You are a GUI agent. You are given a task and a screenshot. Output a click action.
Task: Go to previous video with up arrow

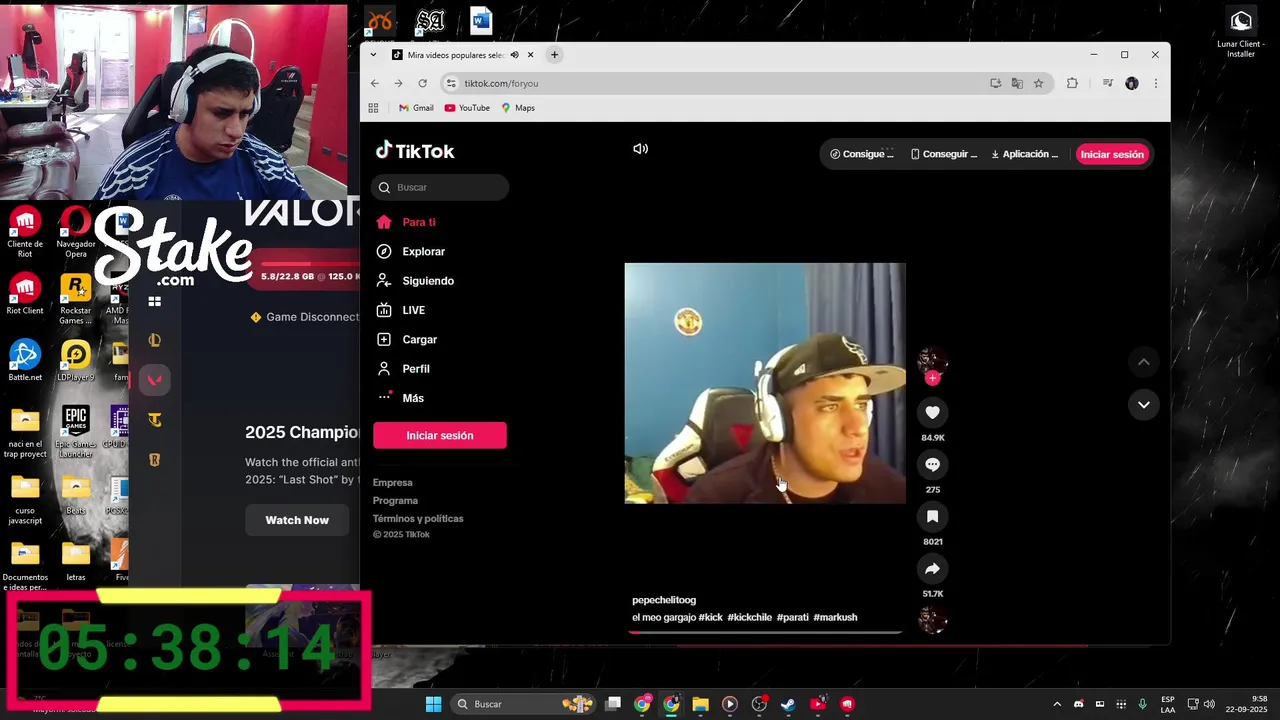1143,361
